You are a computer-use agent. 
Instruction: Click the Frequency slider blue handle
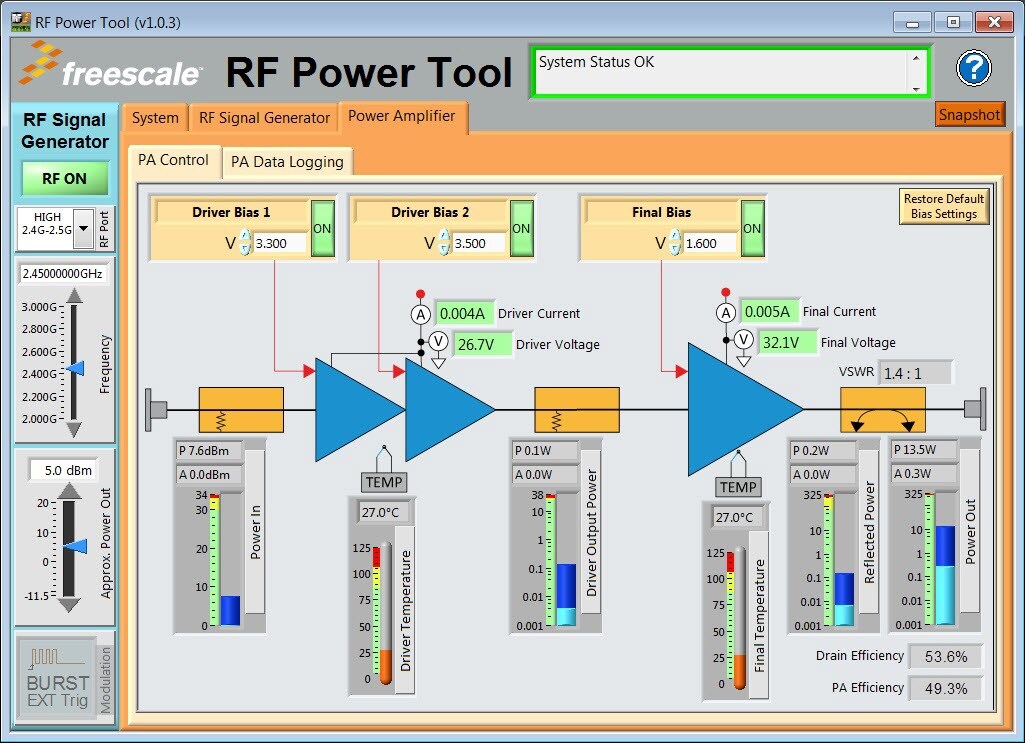tap(75, 370)
